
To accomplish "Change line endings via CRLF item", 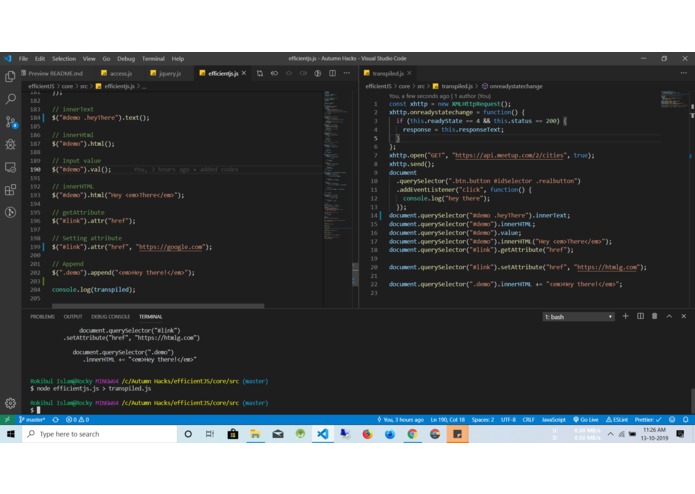I will coord(528,420).
